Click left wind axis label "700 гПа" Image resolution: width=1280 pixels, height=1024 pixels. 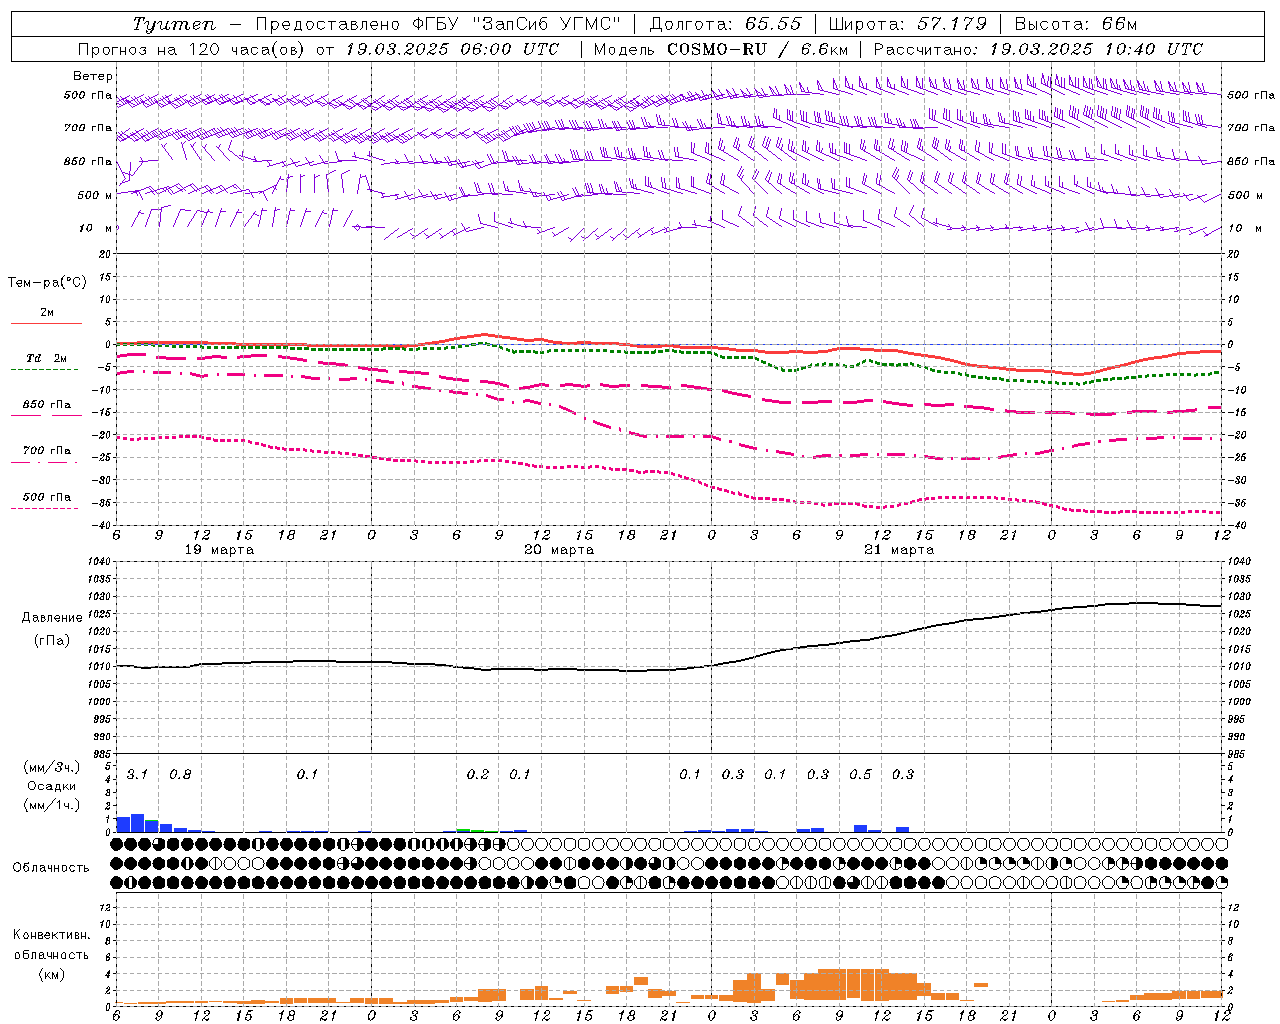pyautogui.click(x=88, y=128)
